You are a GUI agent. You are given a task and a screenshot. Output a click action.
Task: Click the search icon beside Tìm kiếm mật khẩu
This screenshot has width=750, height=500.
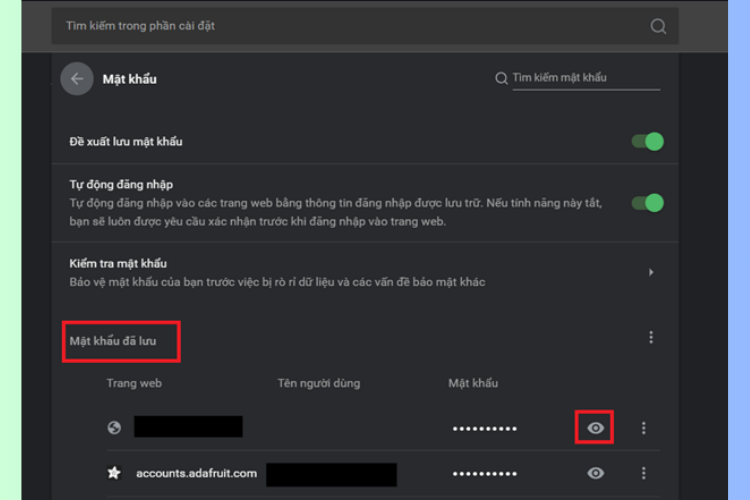point(501,78)
